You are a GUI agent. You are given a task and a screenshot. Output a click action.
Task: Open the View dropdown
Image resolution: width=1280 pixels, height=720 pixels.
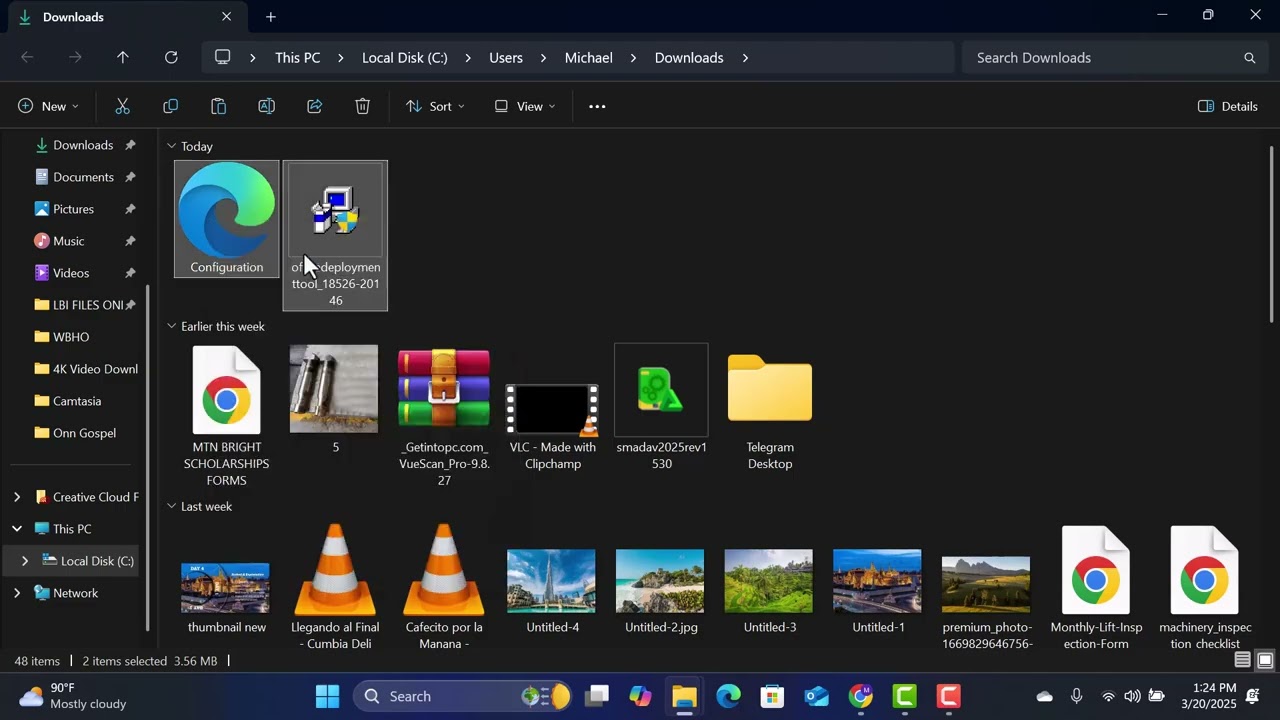click(x=525, y=106)
